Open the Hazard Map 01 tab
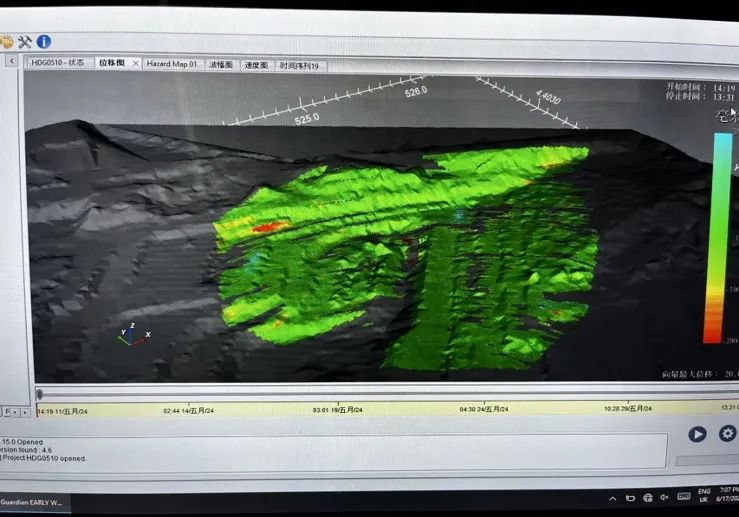 pyautogui.click(x=172, y=64)
